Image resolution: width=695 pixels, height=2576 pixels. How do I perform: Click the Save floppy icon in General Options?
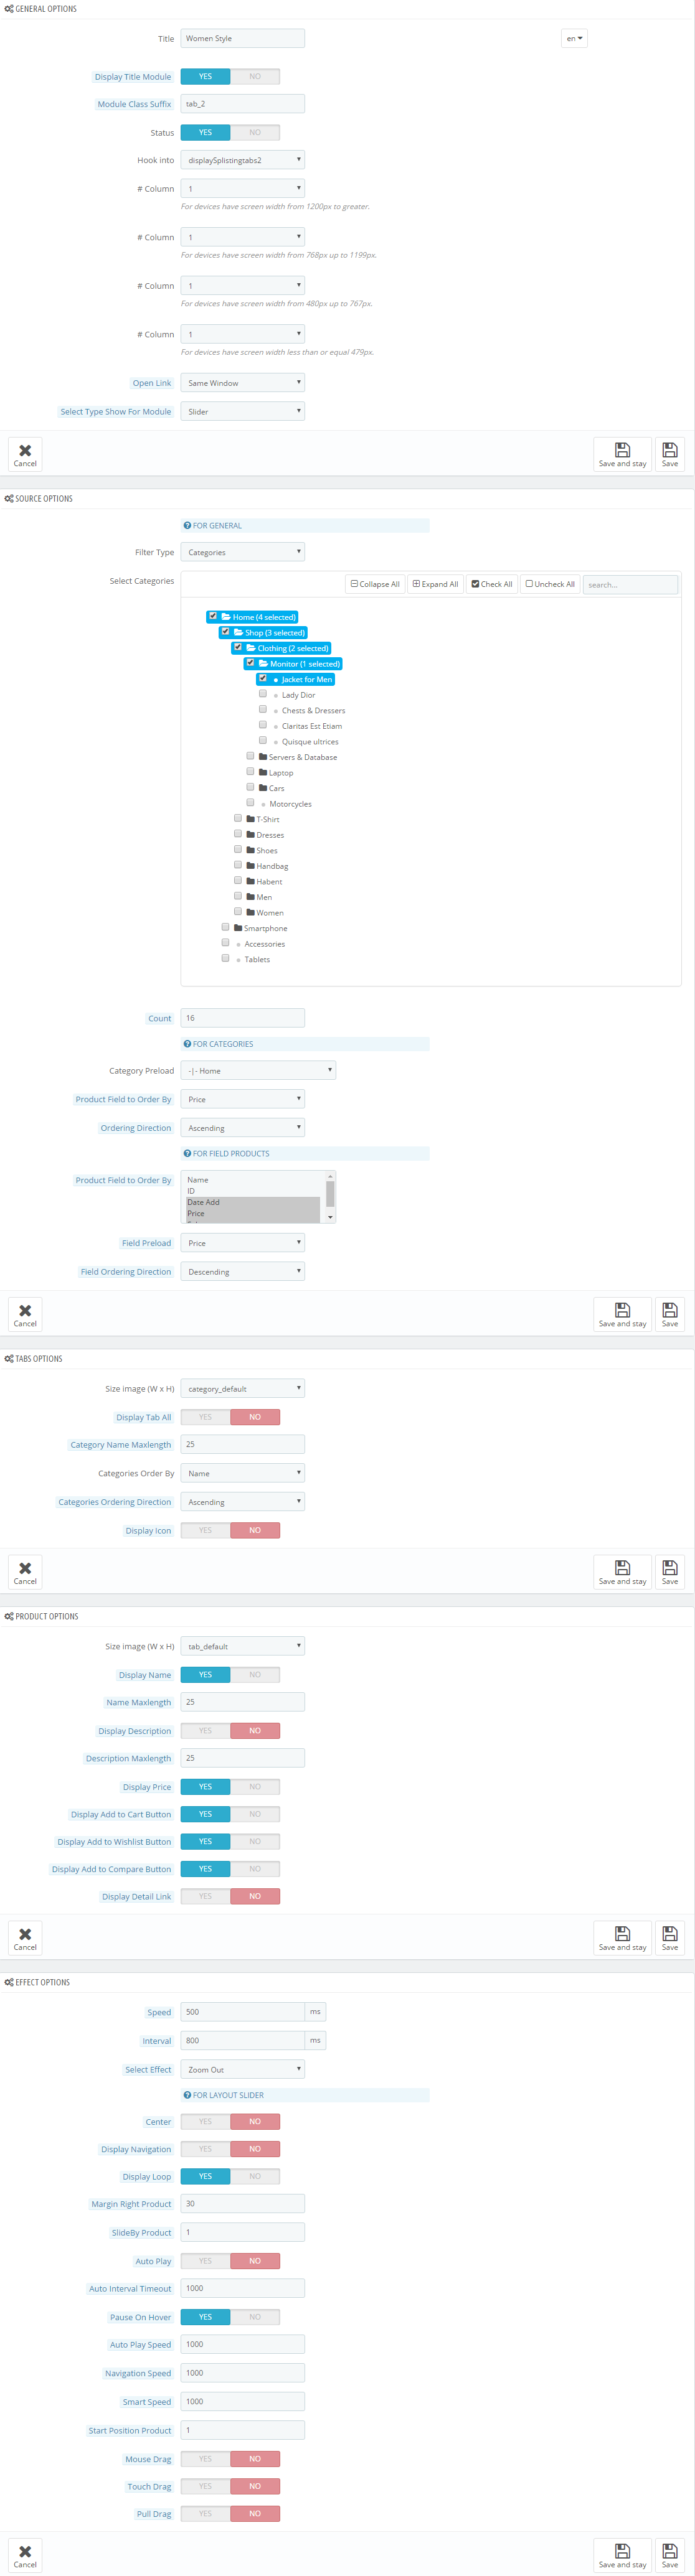pos(670,450)
